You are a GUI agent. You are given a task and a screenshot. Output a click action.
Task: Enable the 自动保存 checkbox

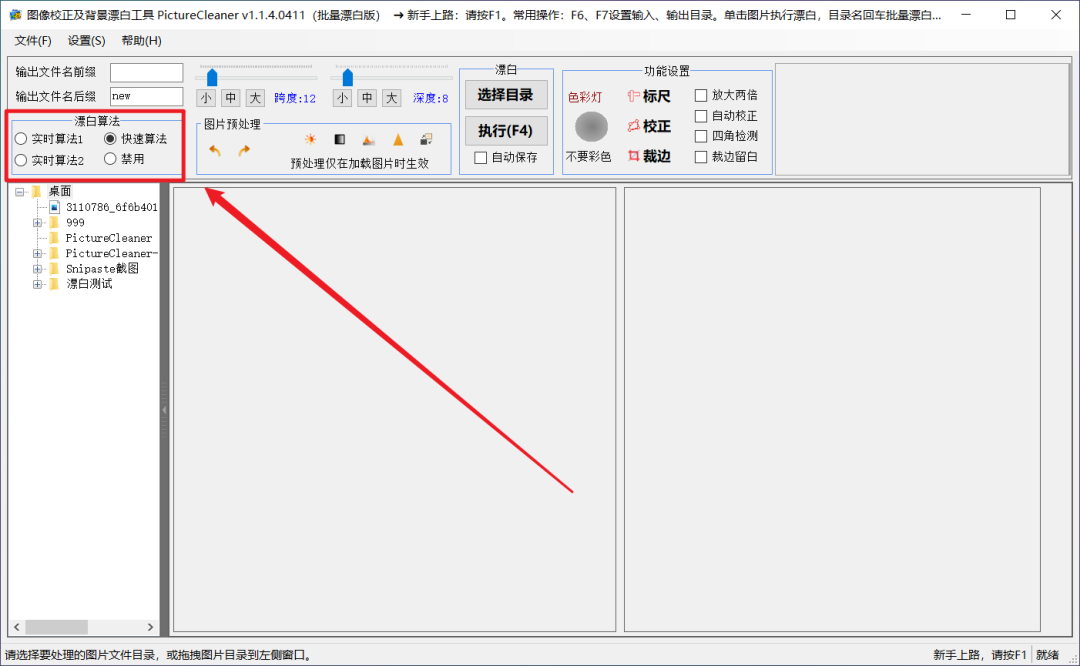pos(481,158)
